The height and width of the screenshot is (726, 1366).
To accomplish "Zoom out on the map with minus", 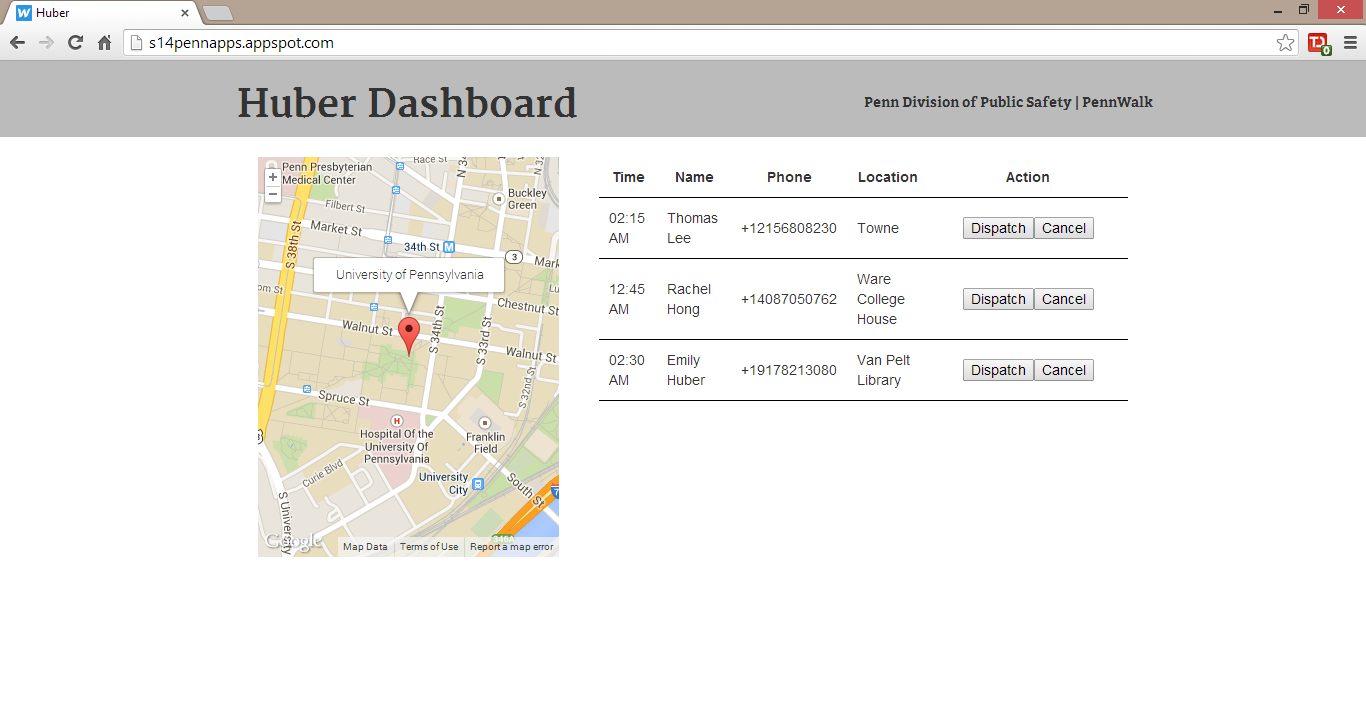I will coord(273,194).
